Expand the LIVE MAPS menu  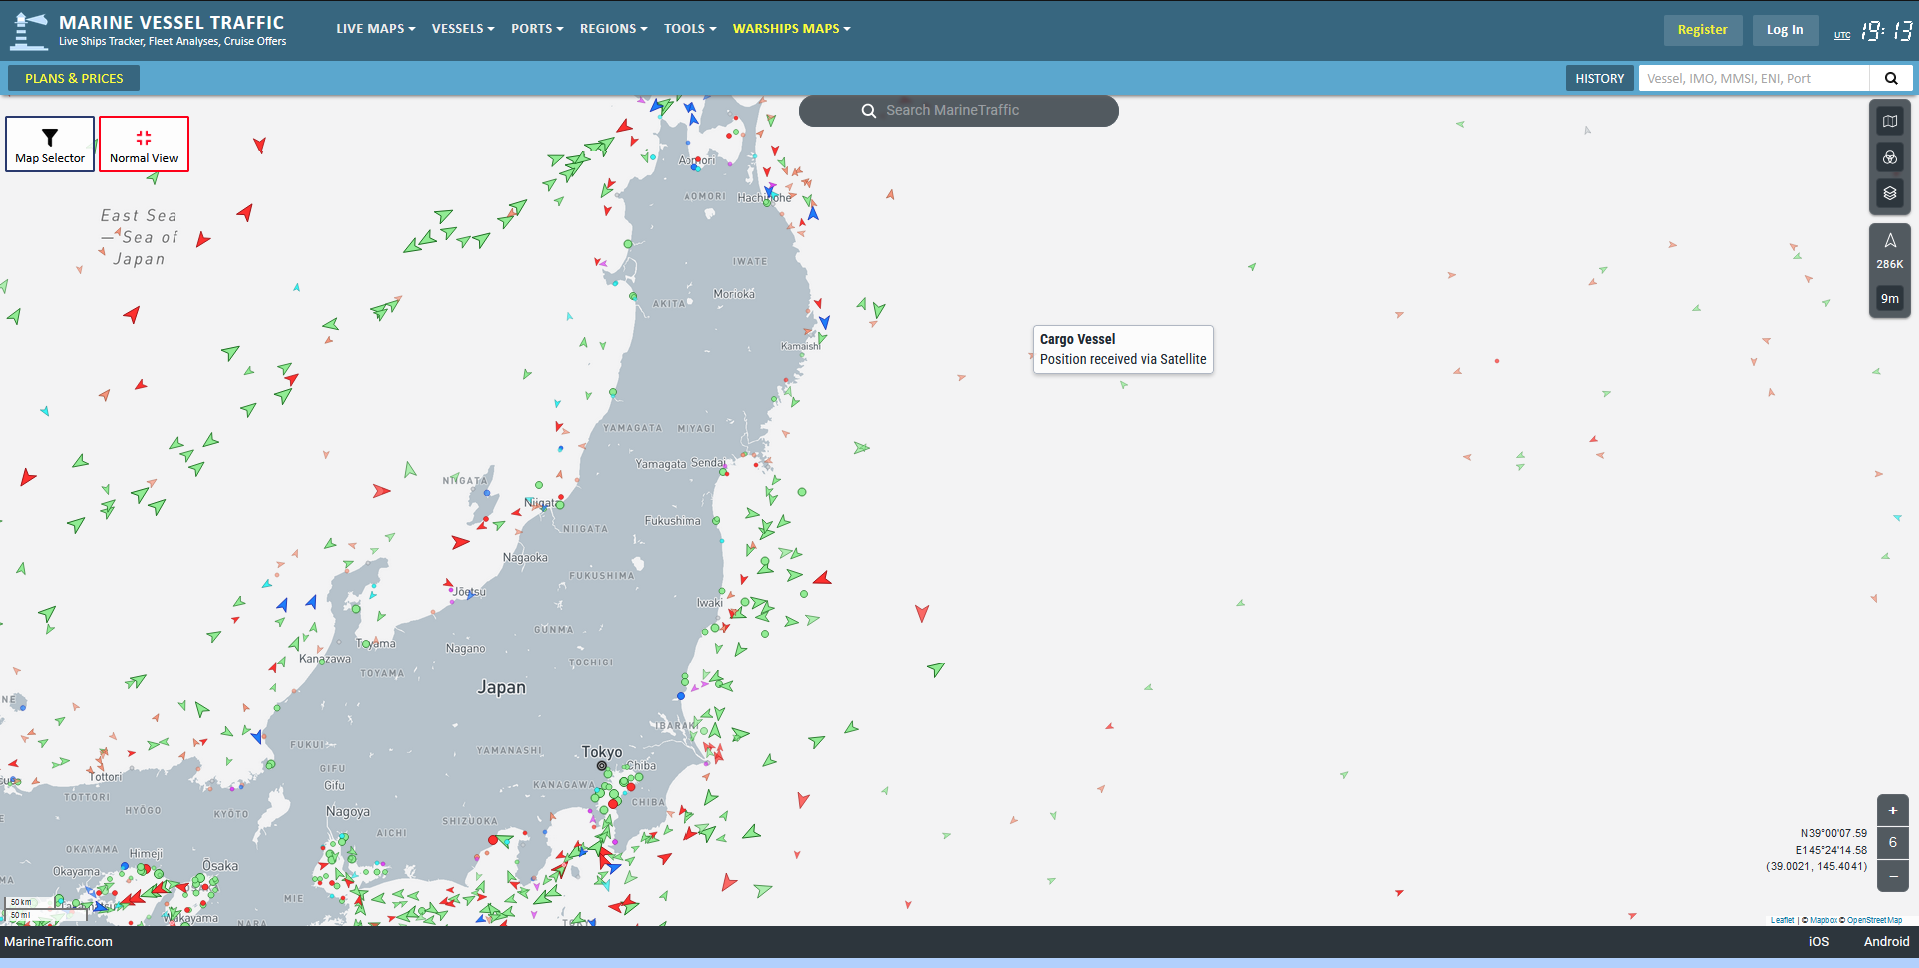(375, 29)
